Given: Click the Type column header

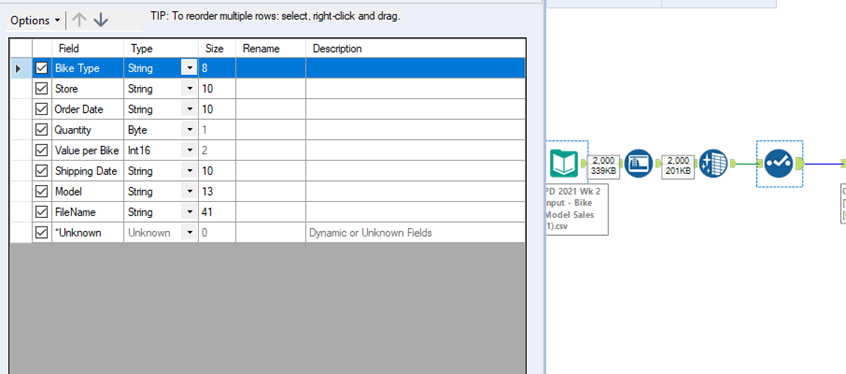Looking at the screenshot, I should (161, 49).
